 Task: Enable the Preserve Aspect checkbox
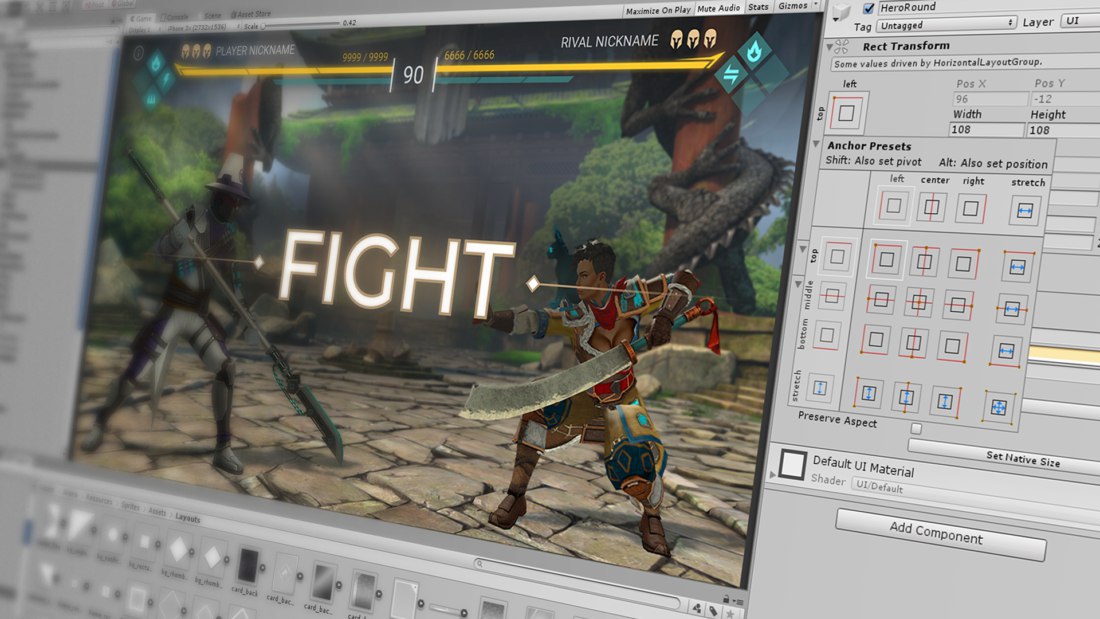click(916, 429)
